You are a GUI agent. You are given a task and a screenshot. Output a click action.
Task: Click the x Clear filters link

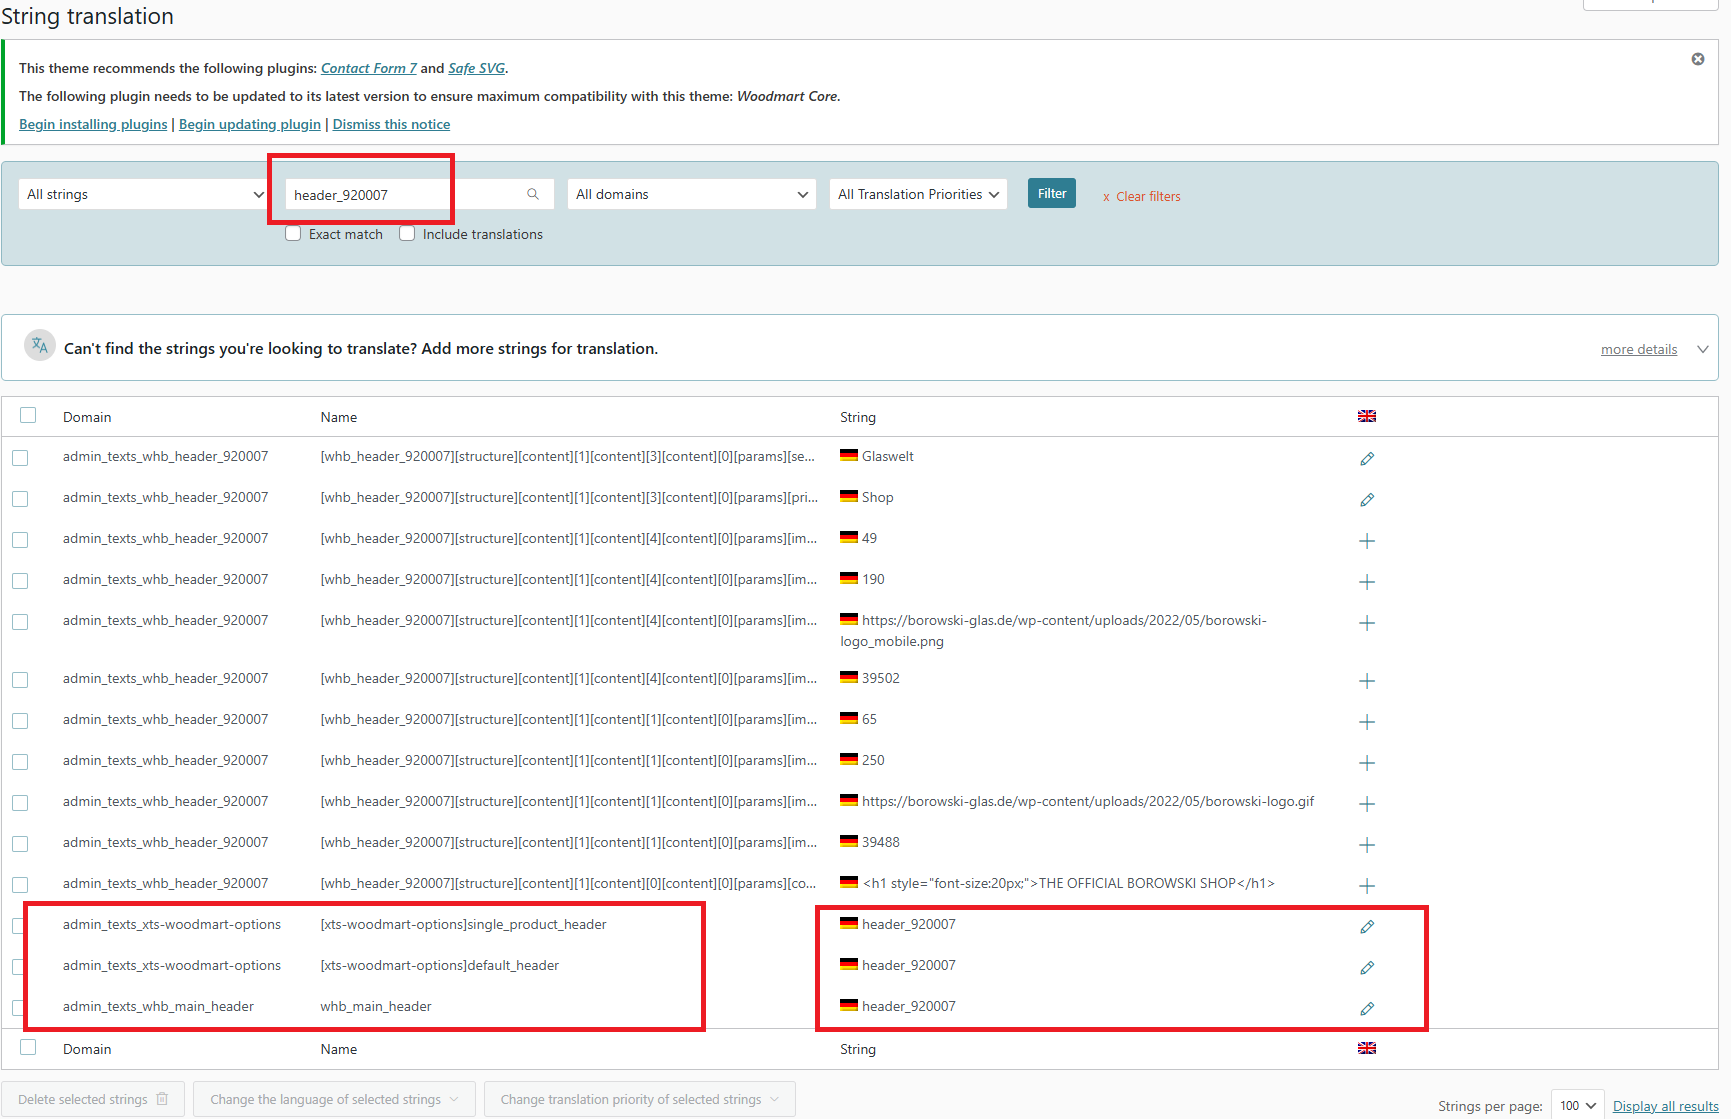(x=1141, y=196)
